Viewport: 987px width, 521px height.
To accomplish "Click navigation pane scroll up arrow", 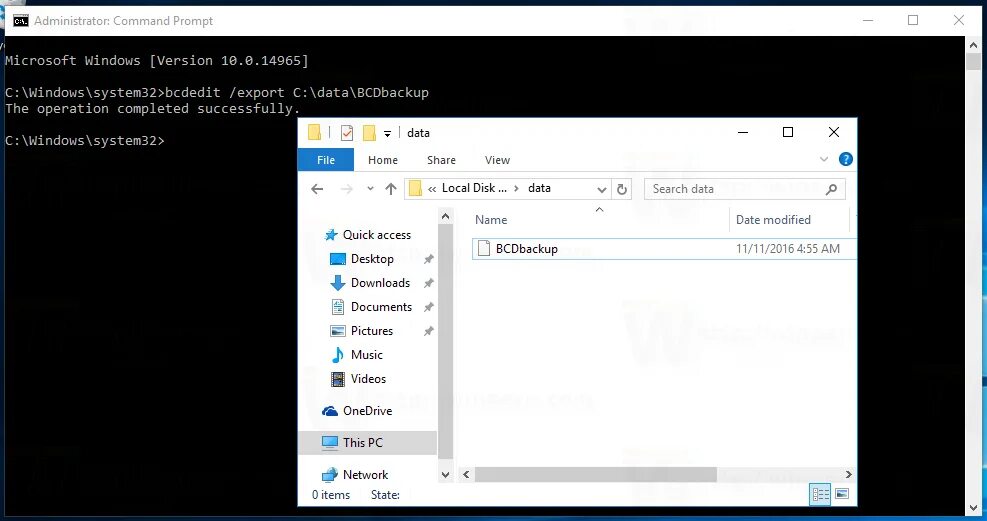I will point(446,216).
